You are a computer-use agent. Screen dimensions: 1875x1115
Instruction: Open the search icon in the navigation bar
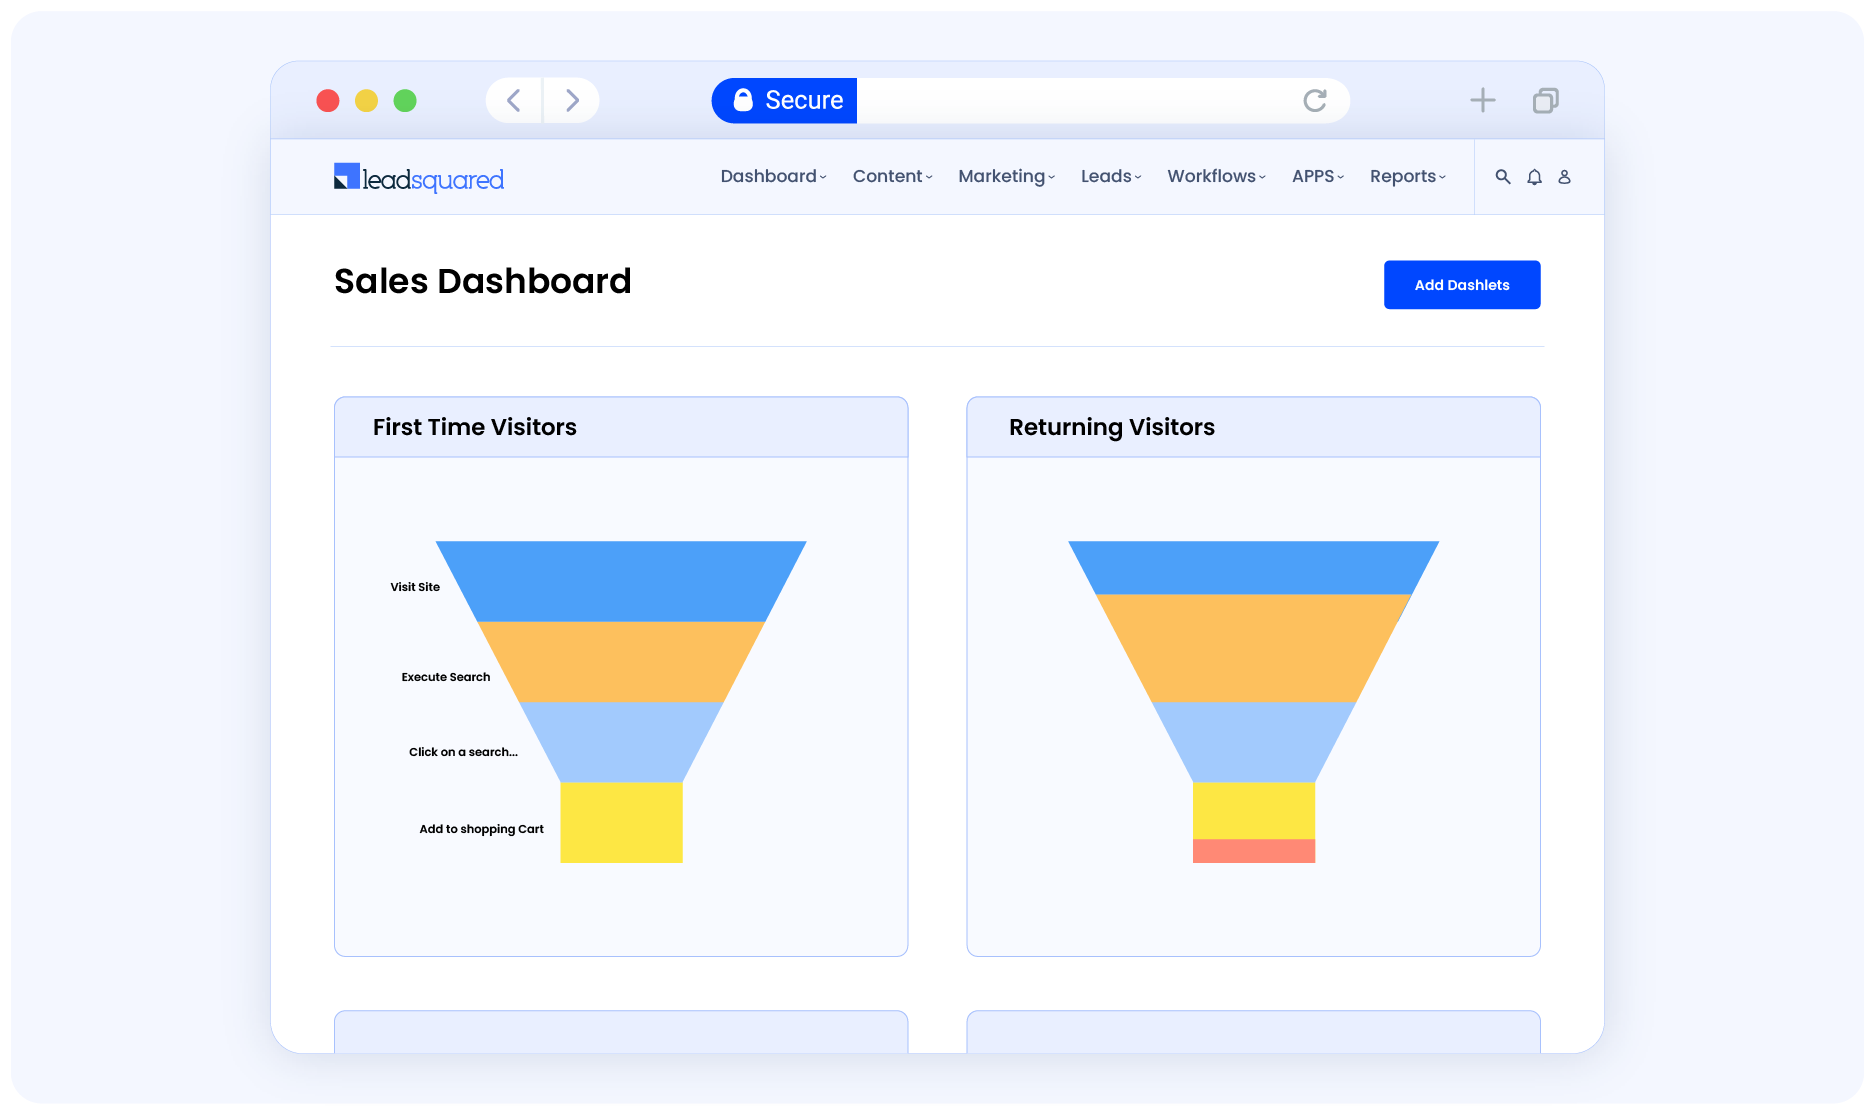(1503, 176)
